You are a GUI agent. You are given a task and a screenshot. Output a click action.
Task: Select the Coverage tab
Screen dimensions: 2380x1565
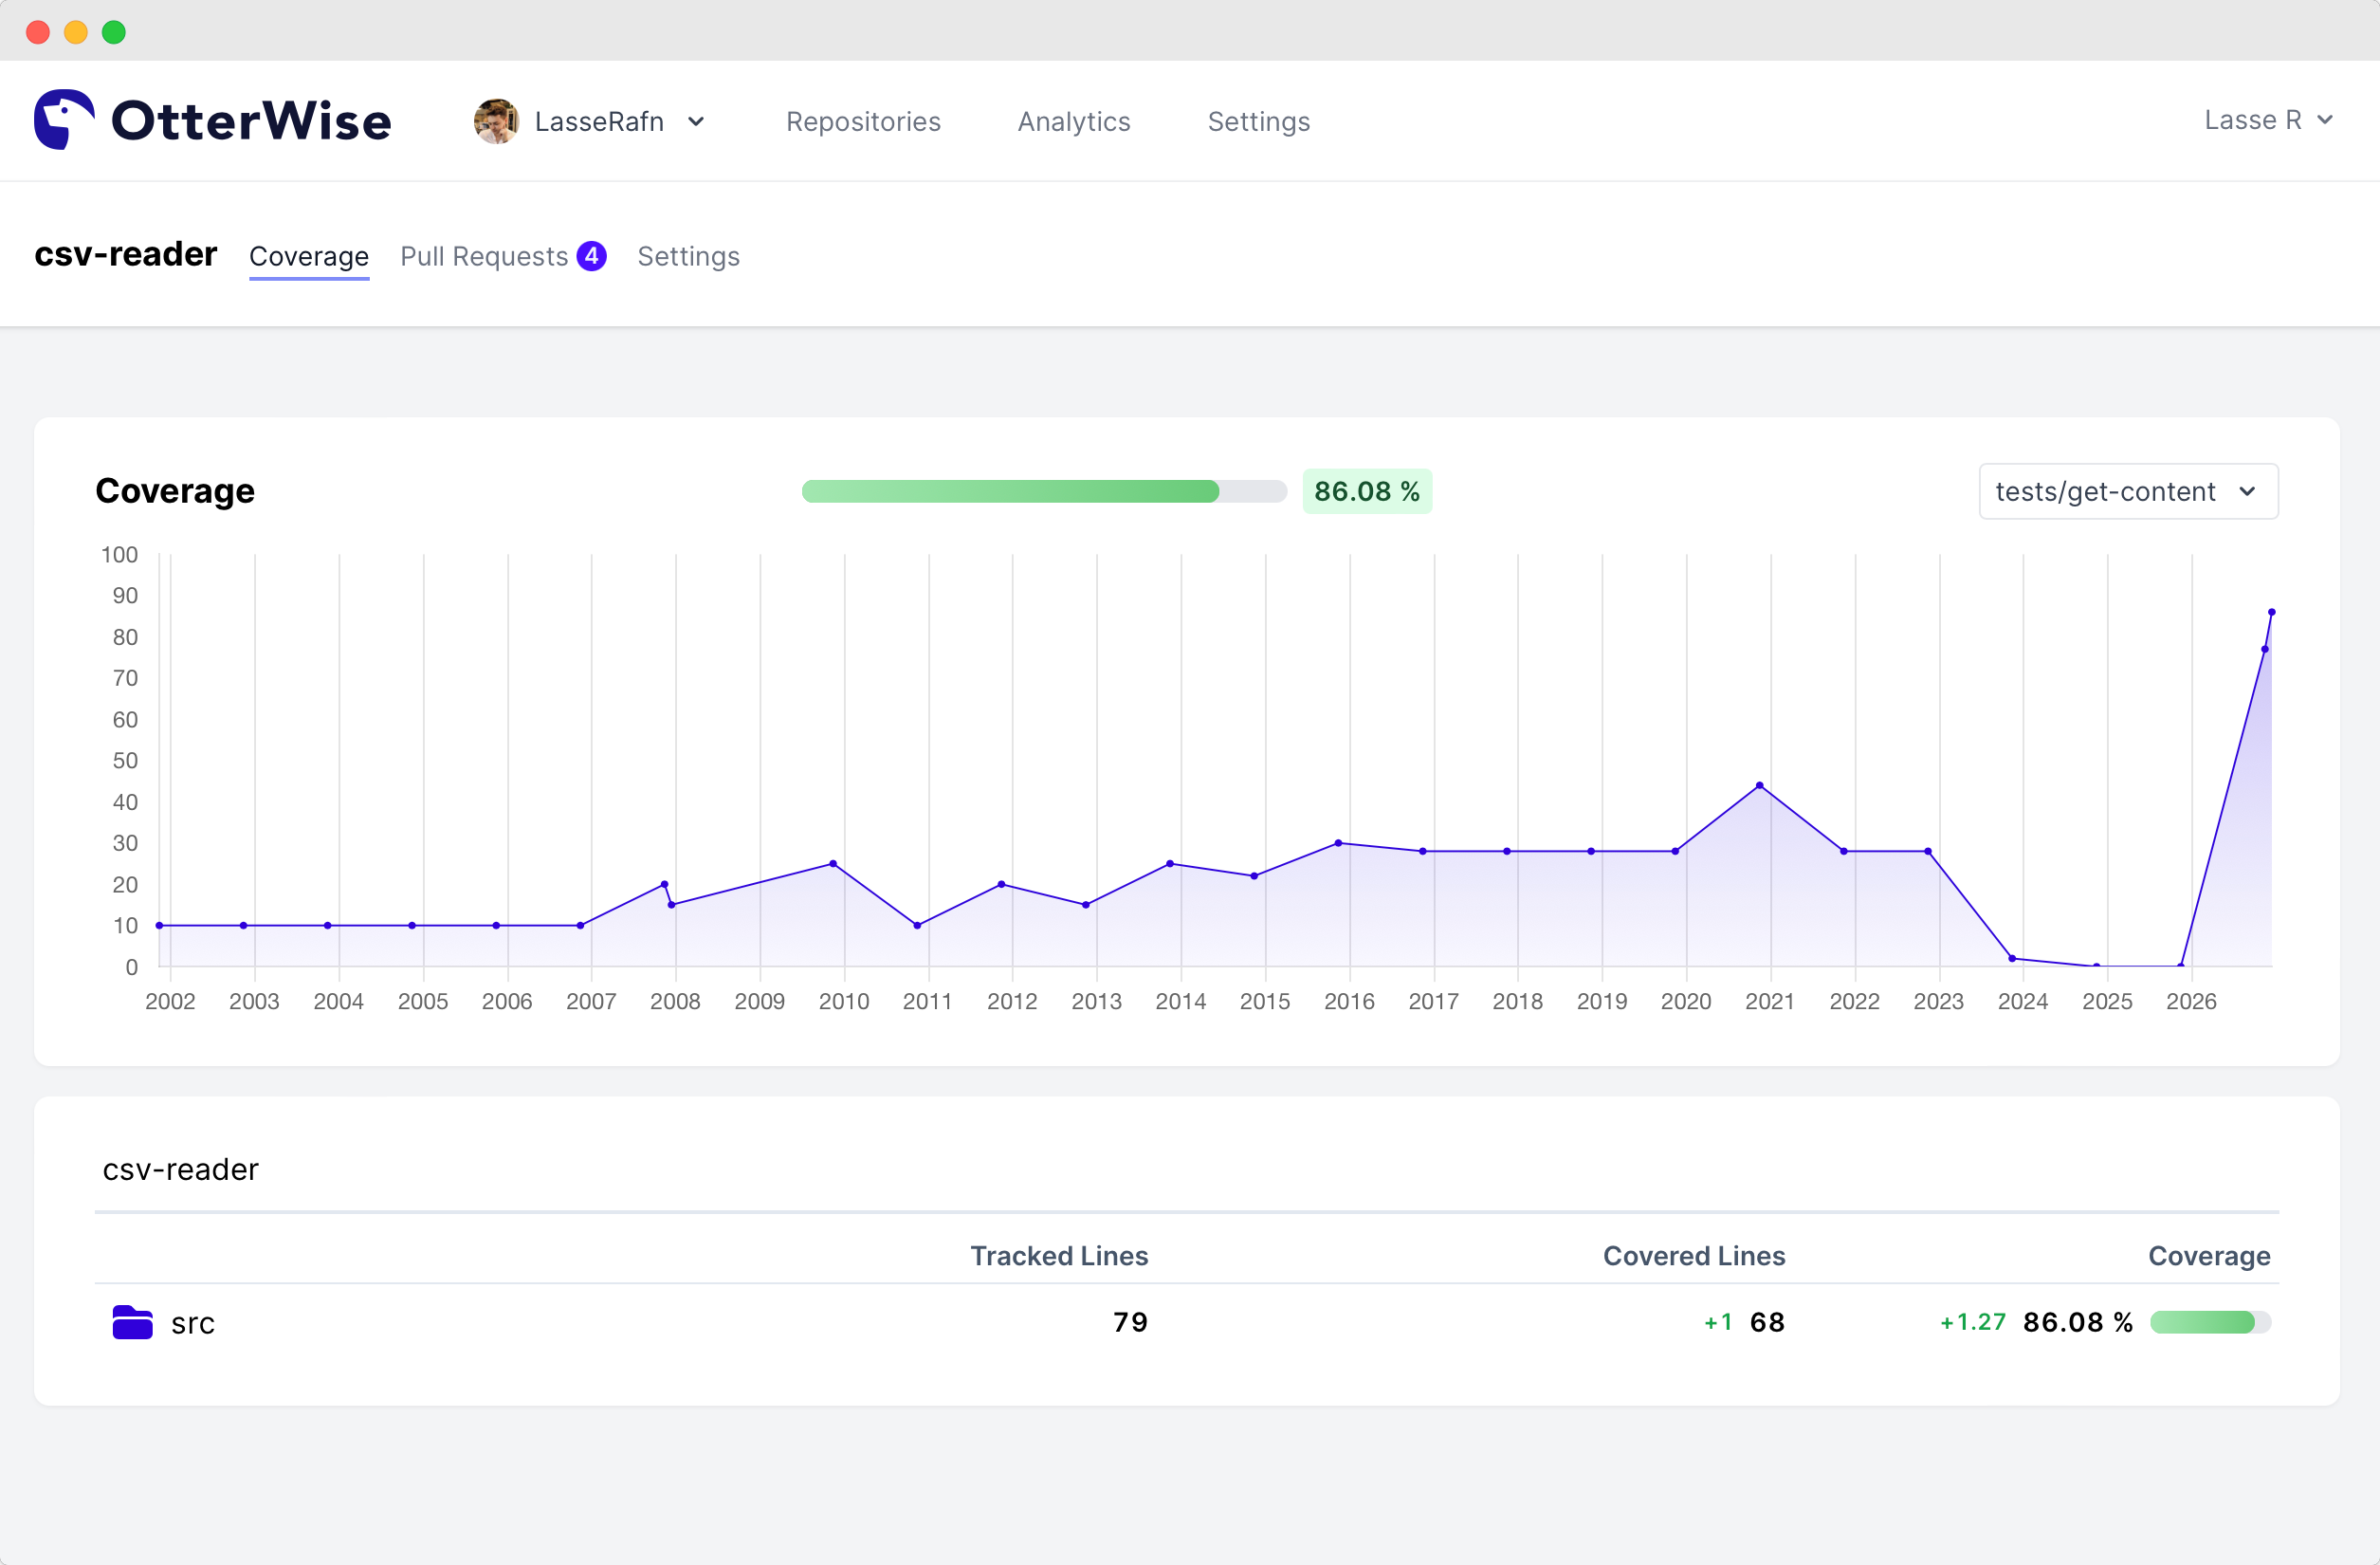tap(309, 256)
